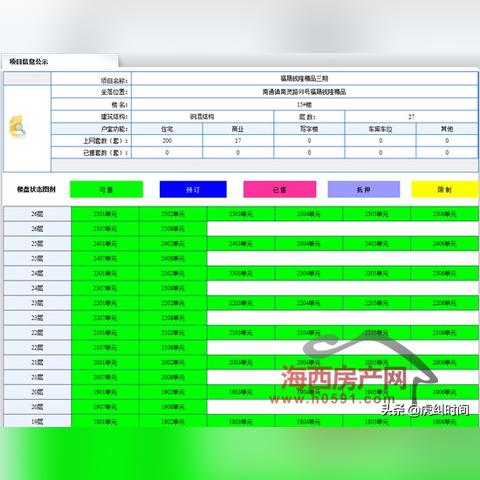Click the 上网套数 row label

click(x=106, y=141)
